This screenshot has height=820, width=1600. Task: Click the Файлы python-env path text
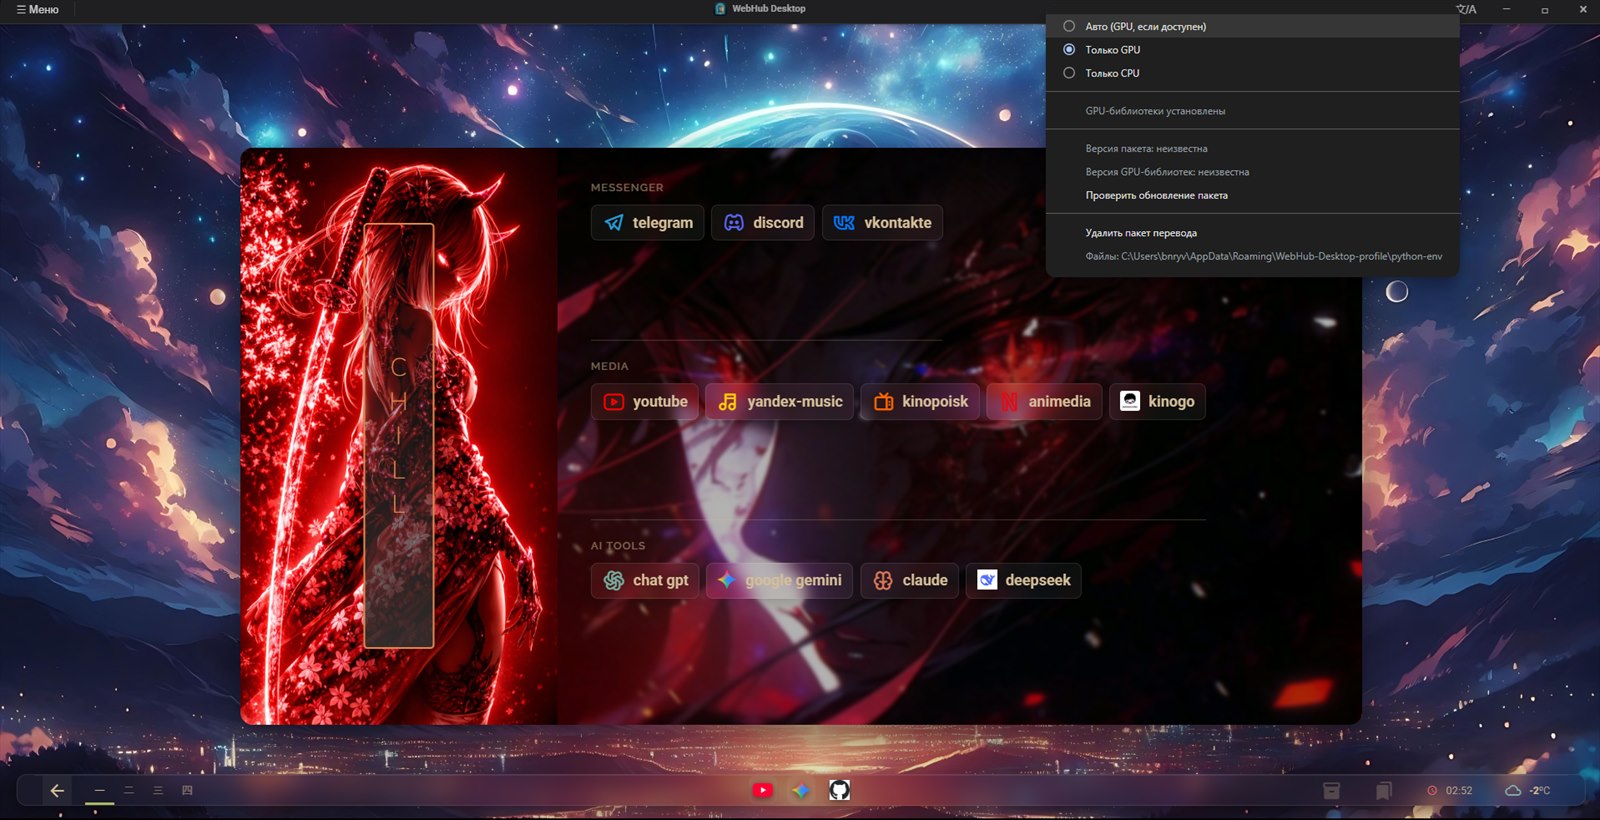[1264, 256]
